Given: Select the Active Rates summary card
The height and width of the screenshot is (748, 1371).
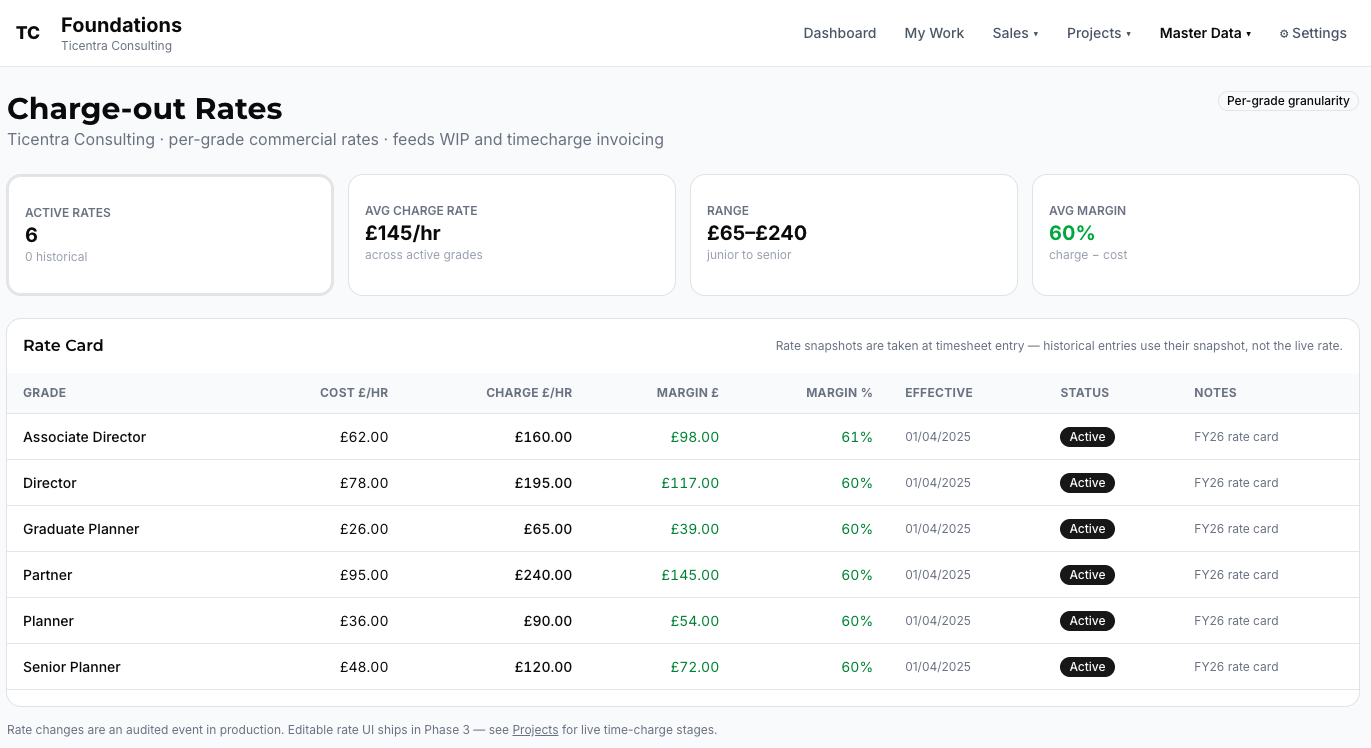Looking at the screenshot, I should (170, 235).
